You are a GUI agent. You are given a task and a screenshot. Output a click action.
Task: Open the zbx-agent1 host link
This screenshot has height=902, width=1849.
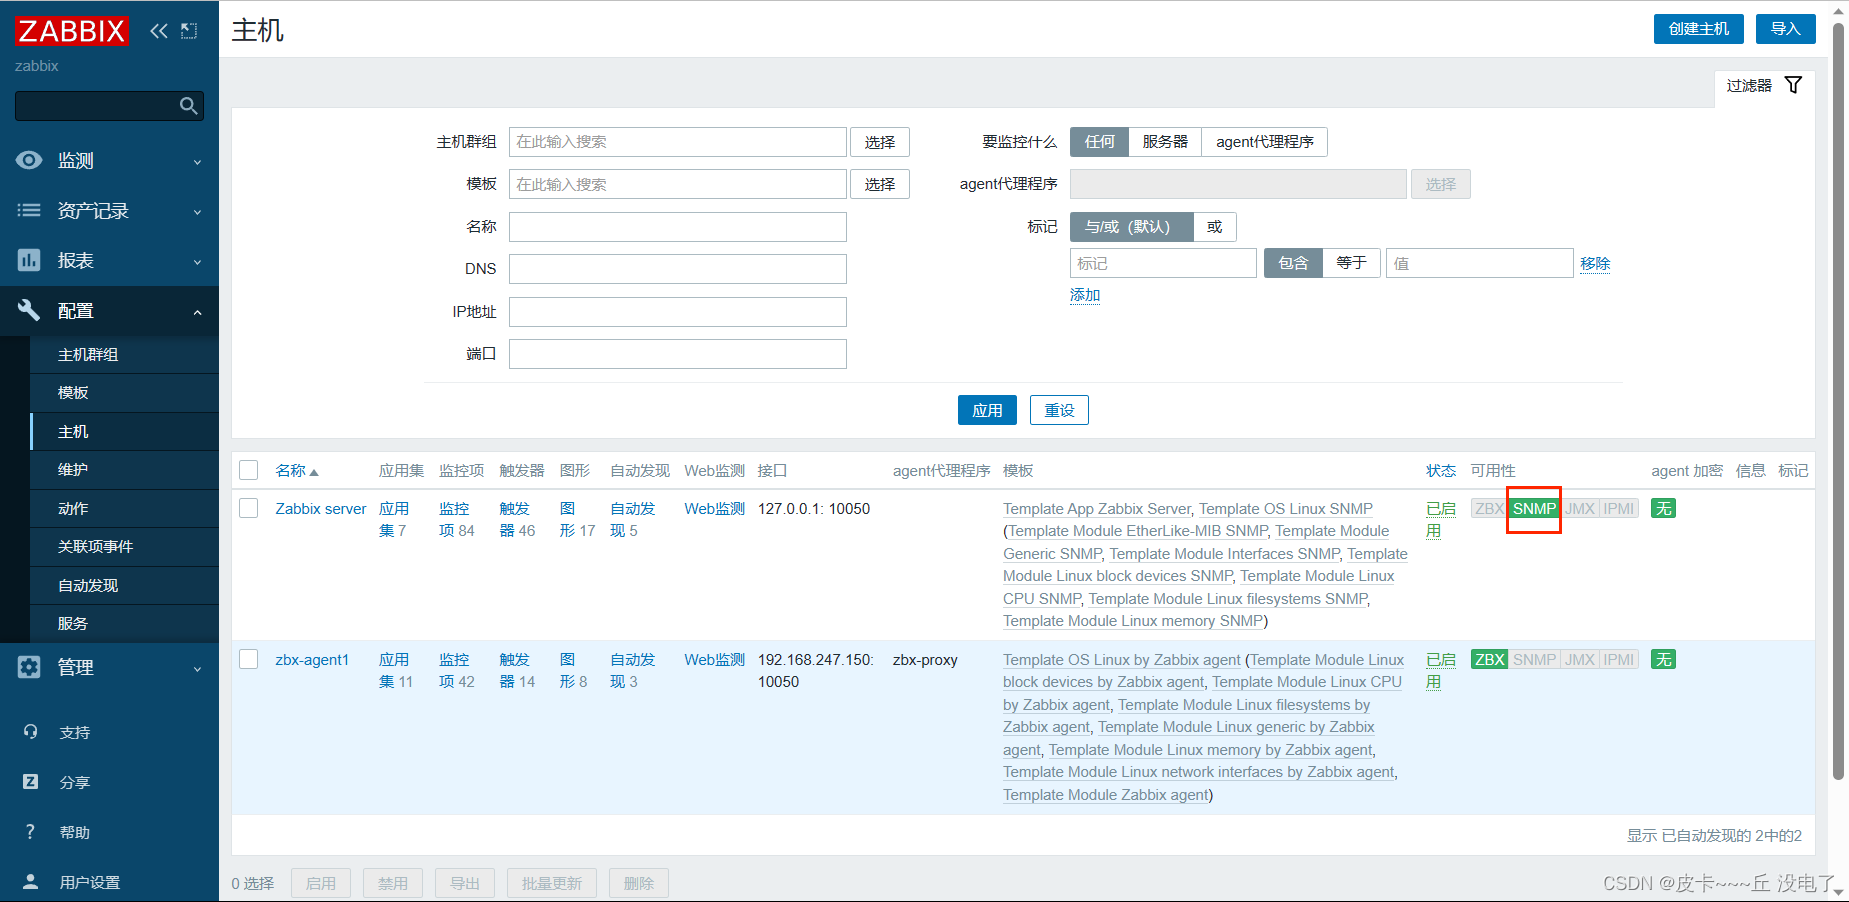(x=312, y=660)
